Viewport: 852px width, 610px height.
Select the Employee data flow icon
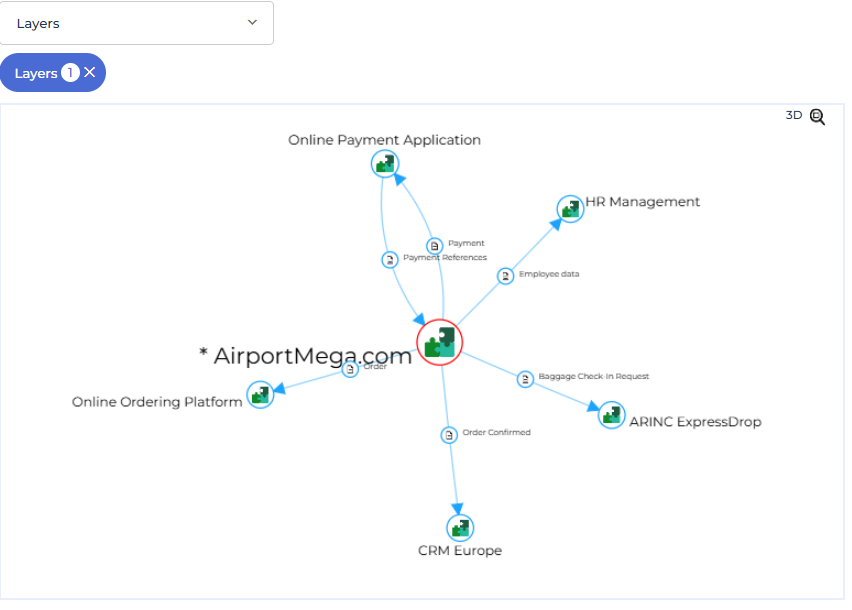click(506, 275)
